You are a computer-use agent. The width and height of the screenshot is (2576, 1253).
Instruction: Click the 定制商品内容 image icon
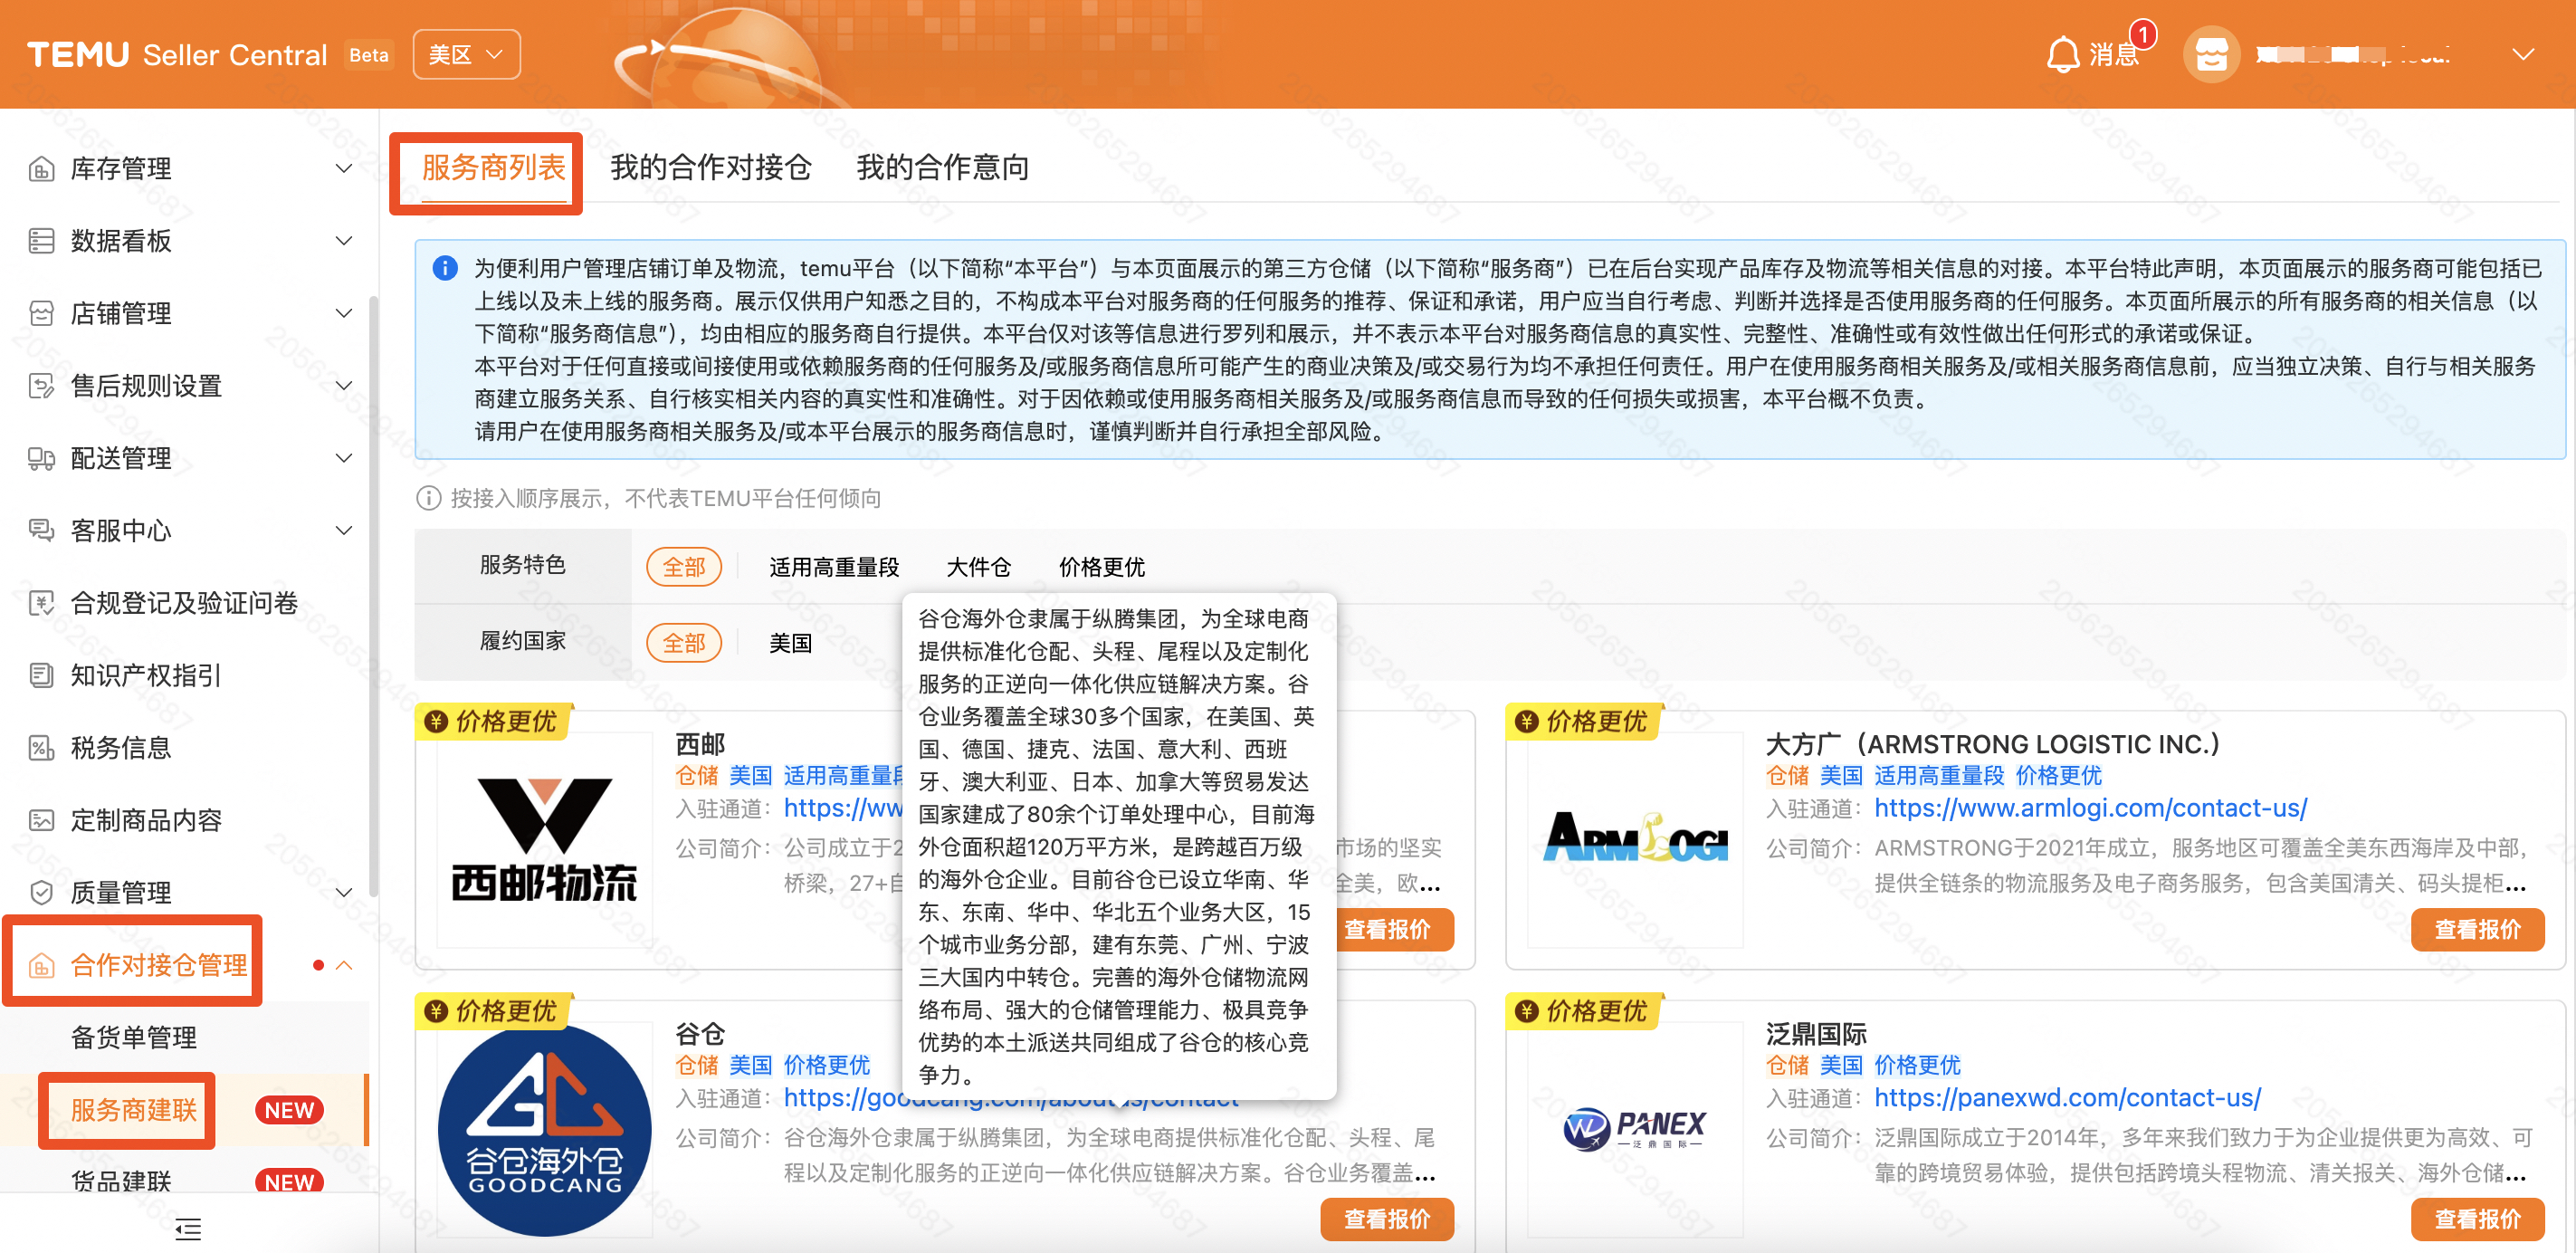41,821
